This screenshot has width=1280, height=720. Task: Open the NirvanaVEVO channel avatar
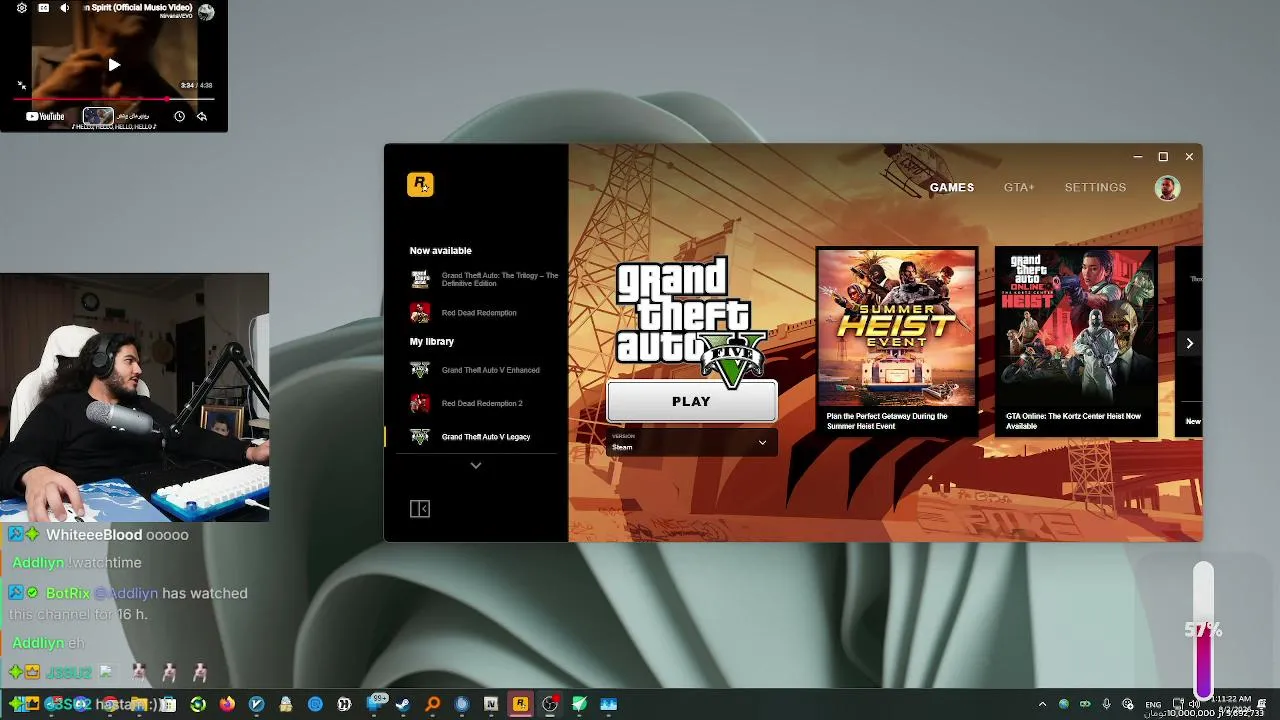click(206, 12)
